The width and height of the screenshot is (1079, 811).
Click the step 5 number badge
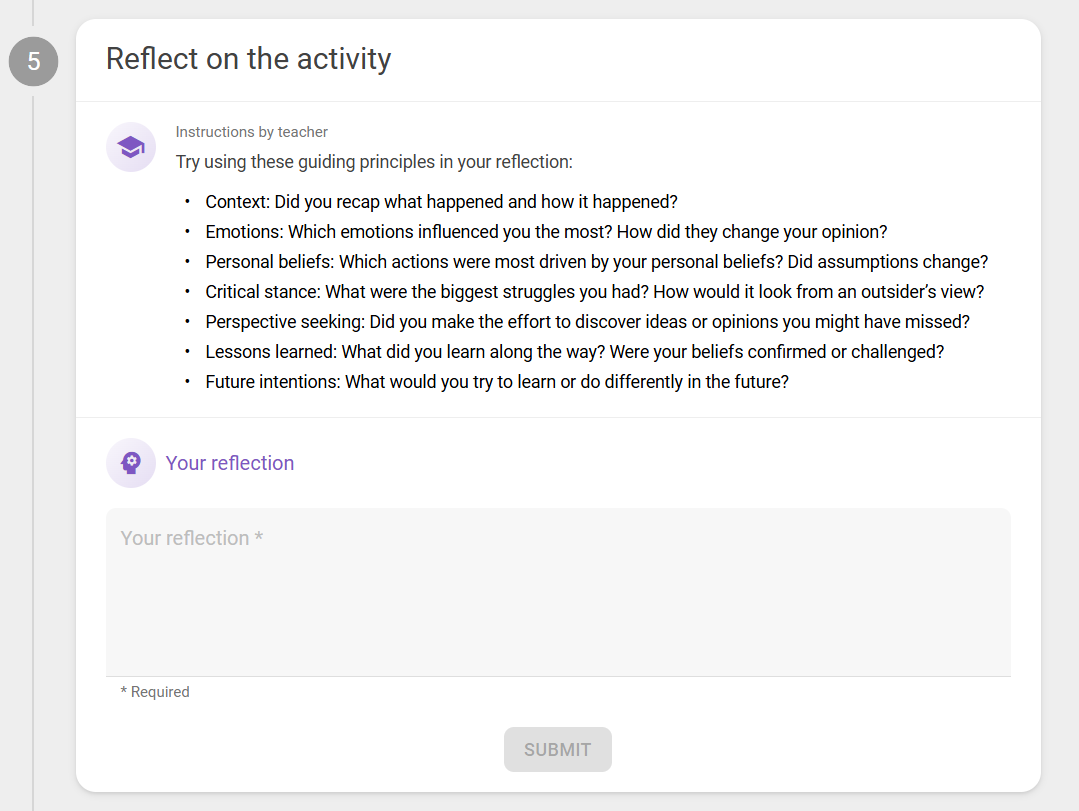pyautogui.click(x=33, y=61)
